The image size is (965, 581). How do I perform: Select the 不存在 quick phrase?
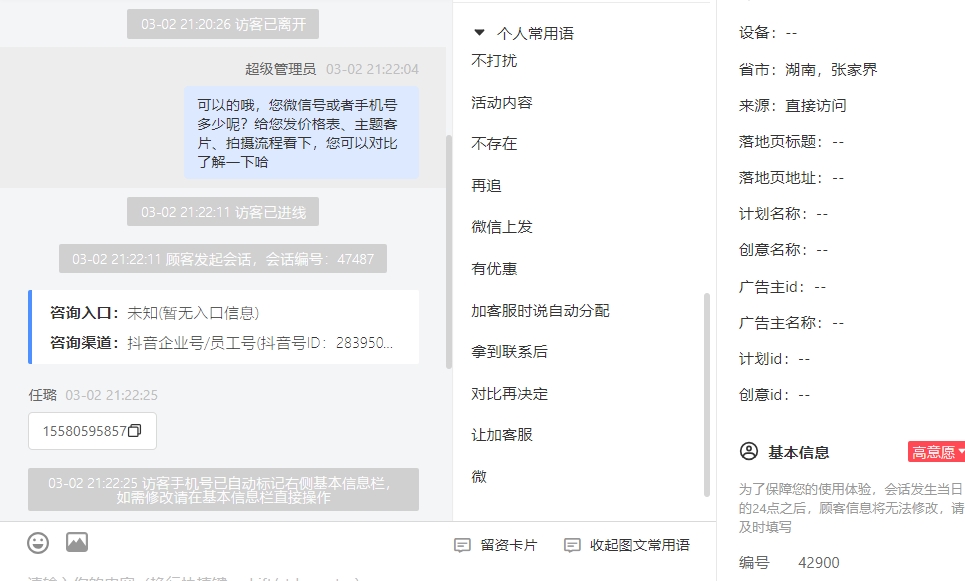(494, 144)
